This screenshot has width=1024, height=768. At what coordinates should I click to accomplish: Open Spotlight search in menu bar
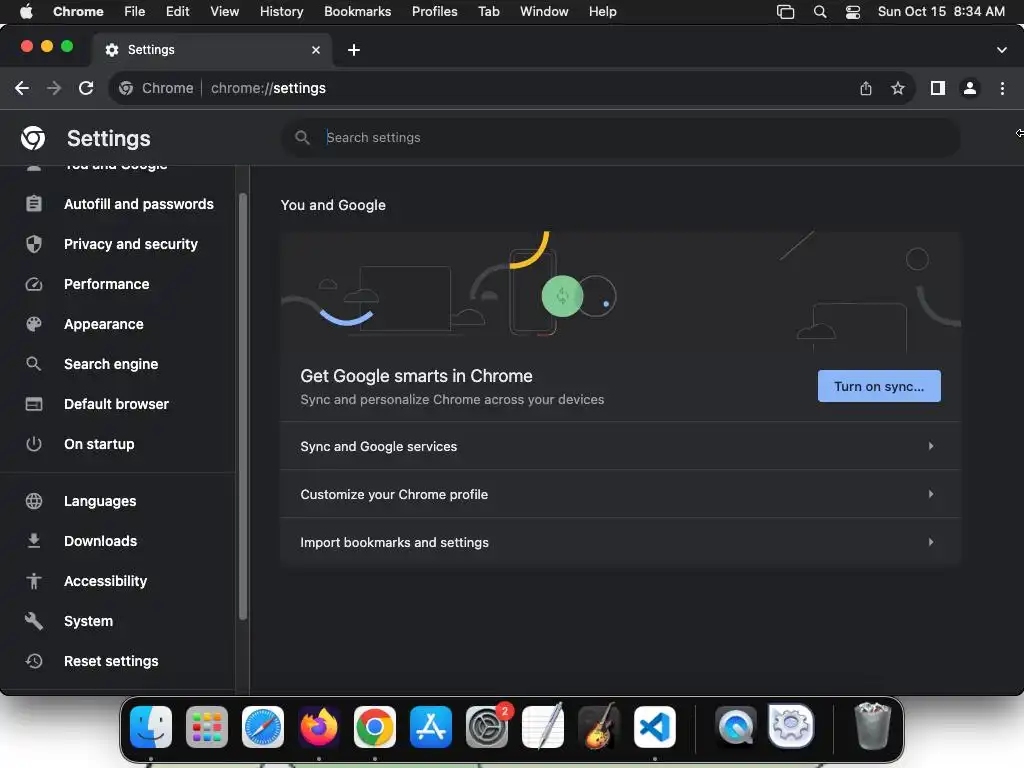click(x=820, y=11)
